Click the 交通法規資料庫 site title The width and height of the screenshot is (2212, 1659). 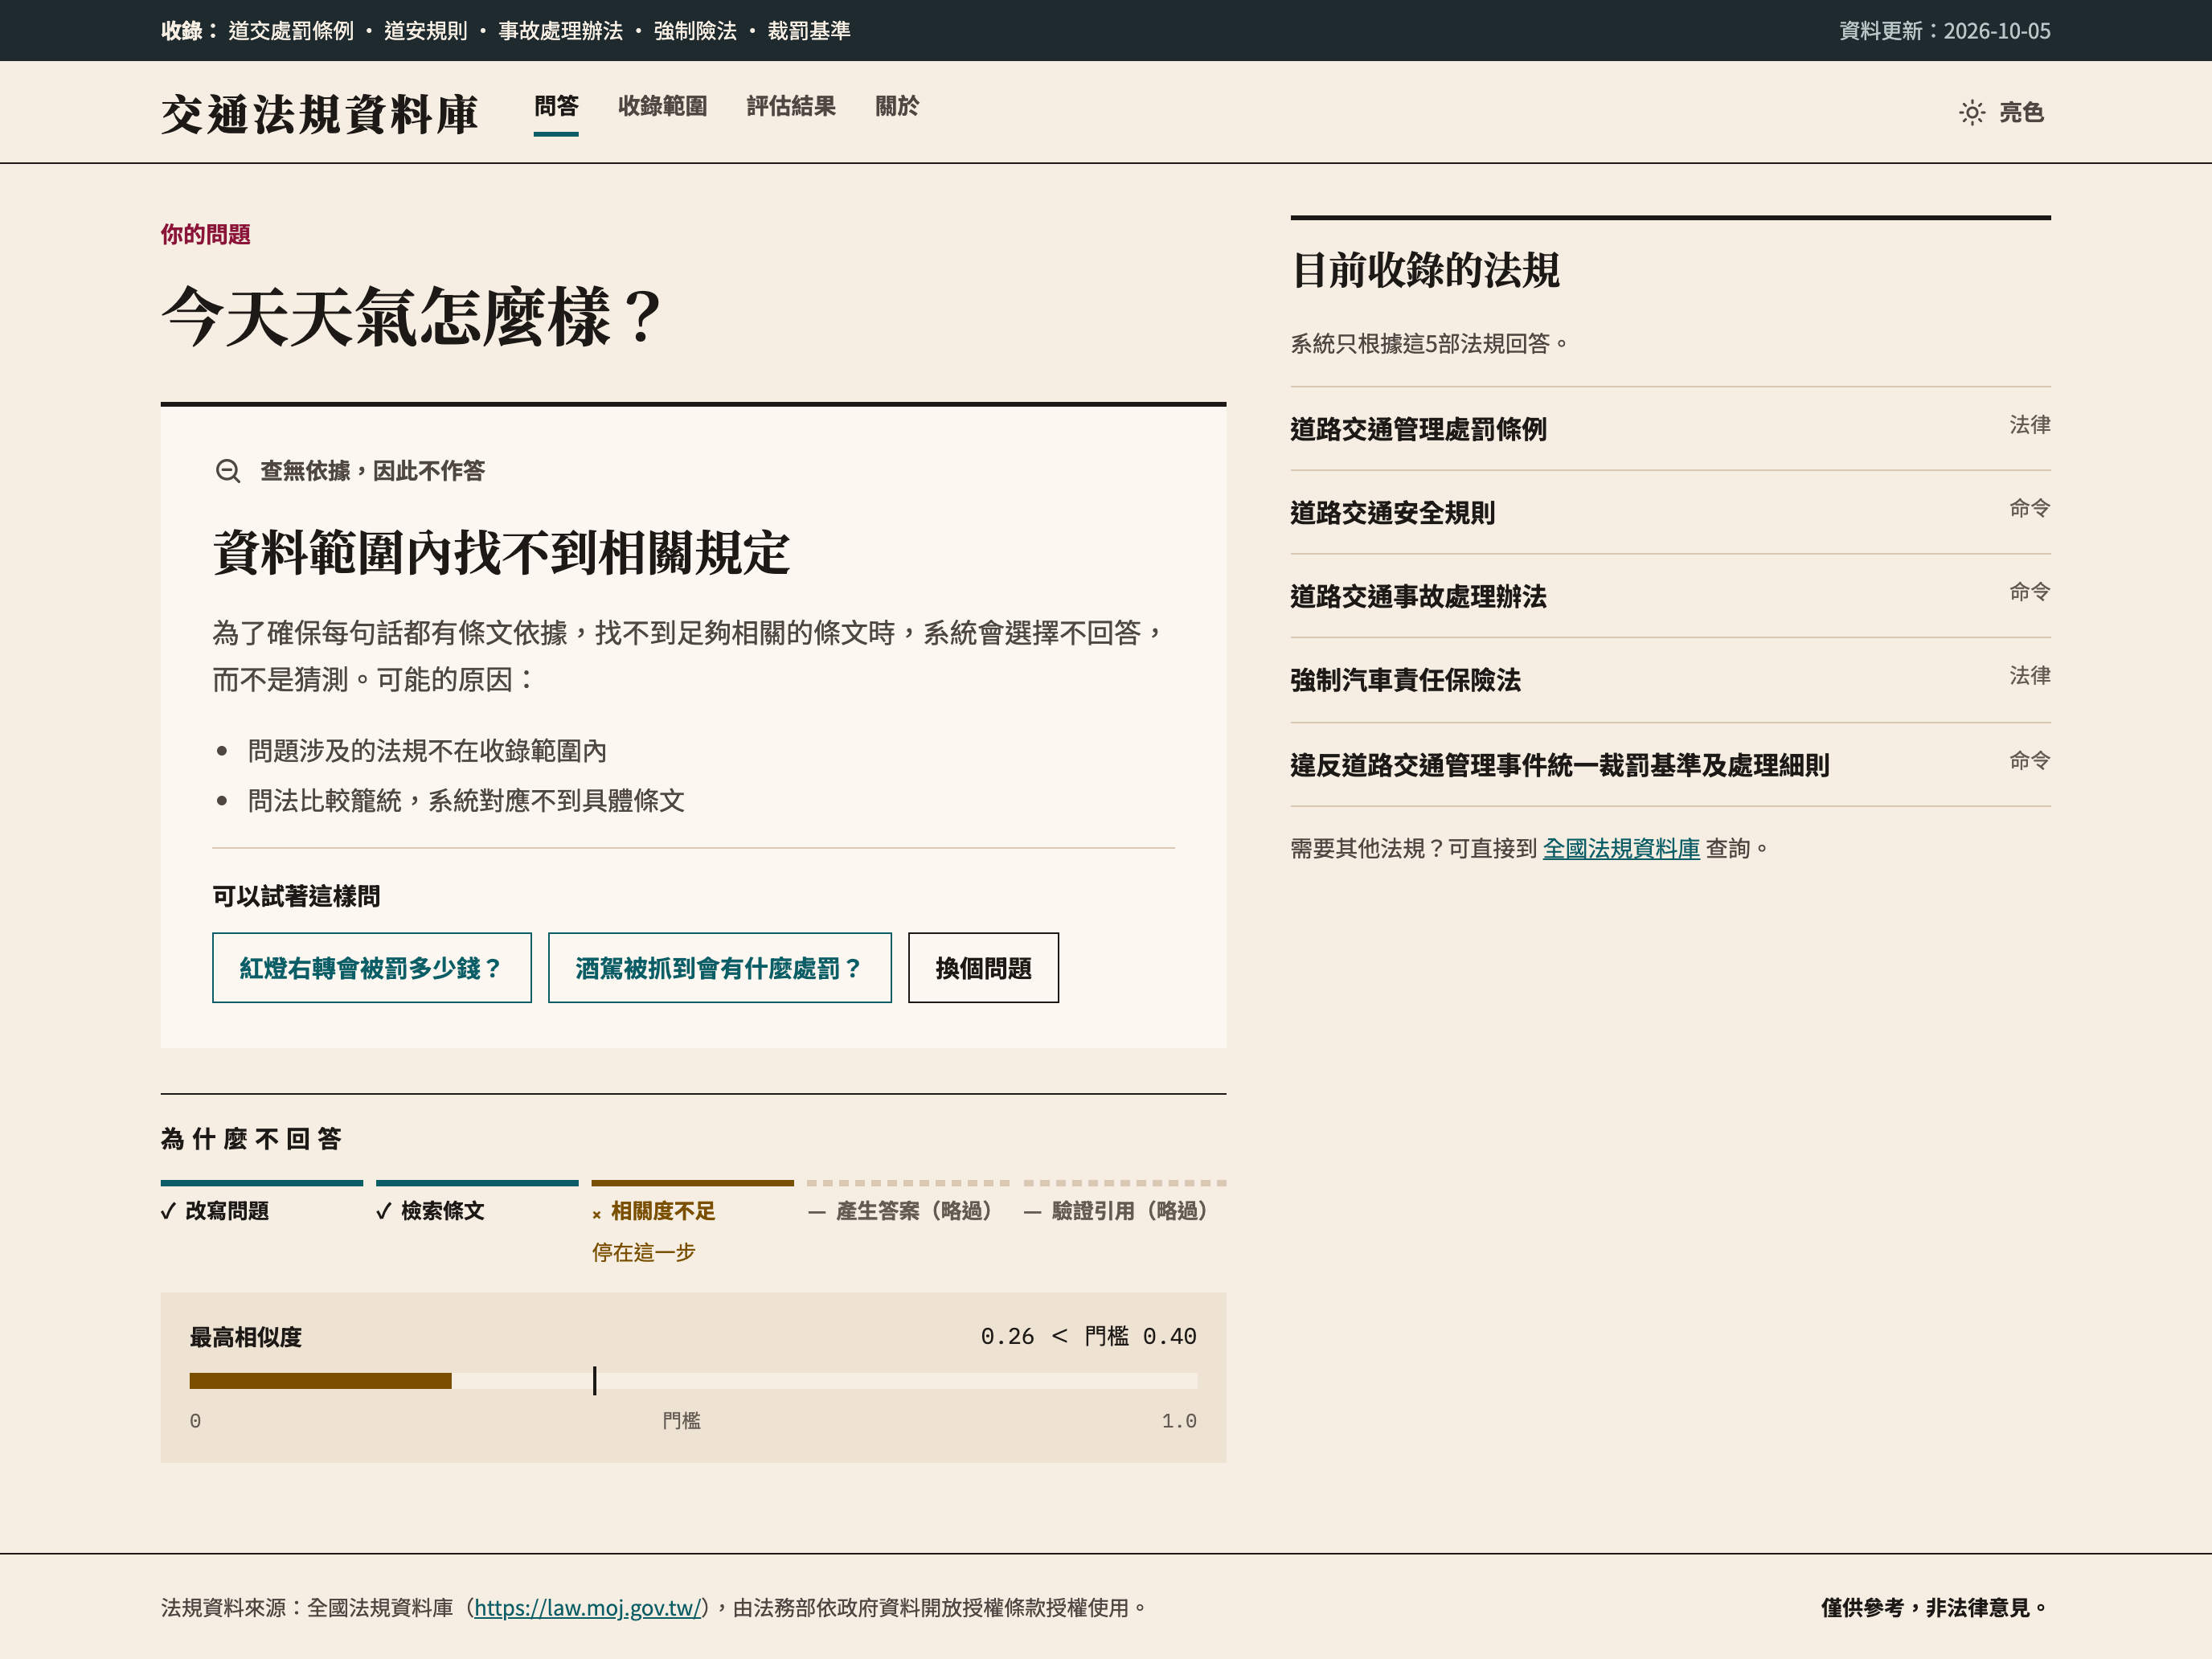320,114
